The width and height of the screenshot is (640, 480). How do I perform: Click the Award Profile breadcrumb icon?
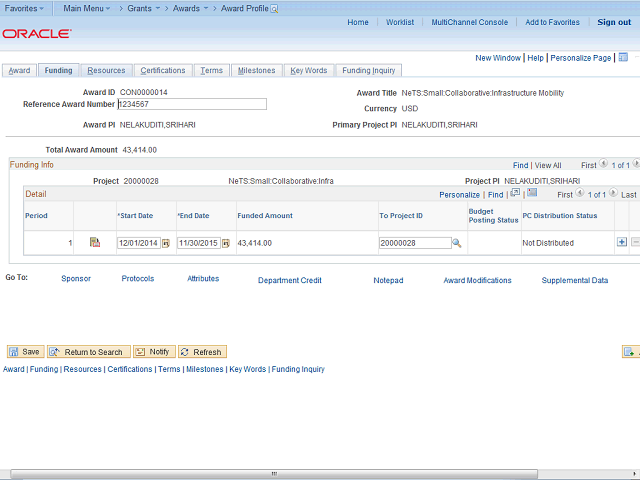pyautogui.click(x=275, y=8)
